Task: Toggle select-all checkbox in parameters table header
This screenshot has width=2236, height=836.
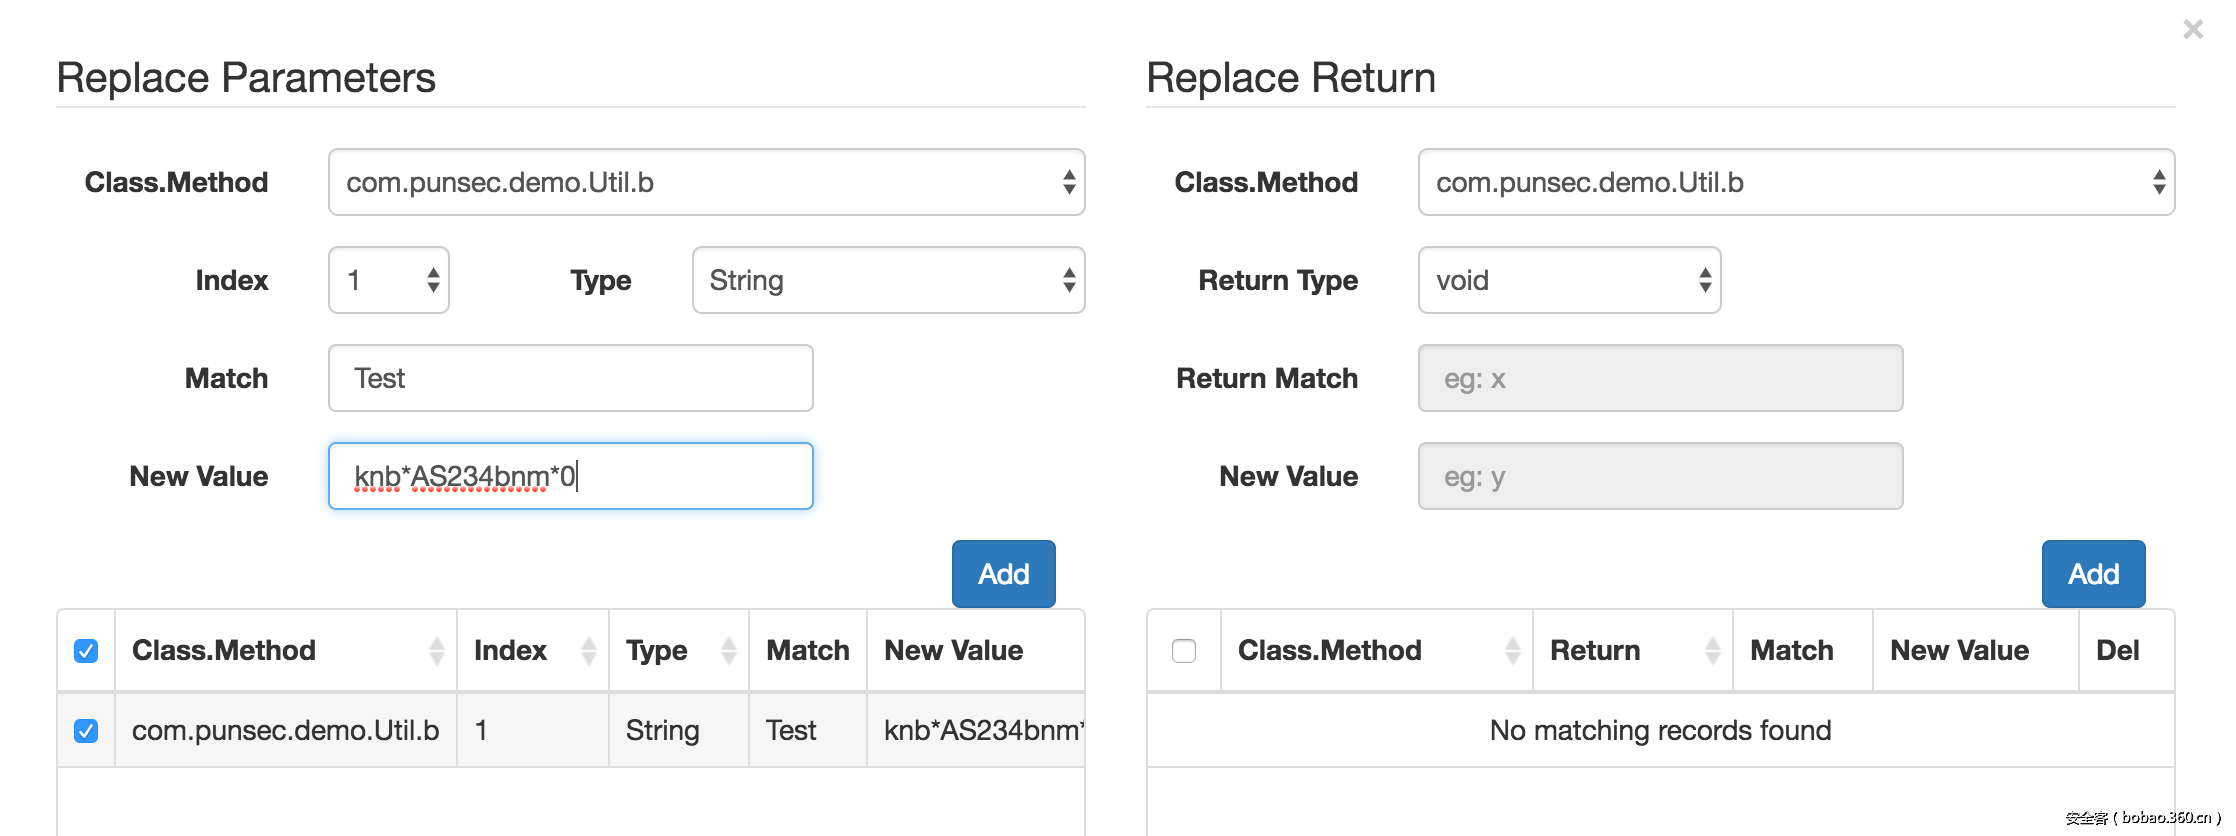Action: [x=86, y=651]
